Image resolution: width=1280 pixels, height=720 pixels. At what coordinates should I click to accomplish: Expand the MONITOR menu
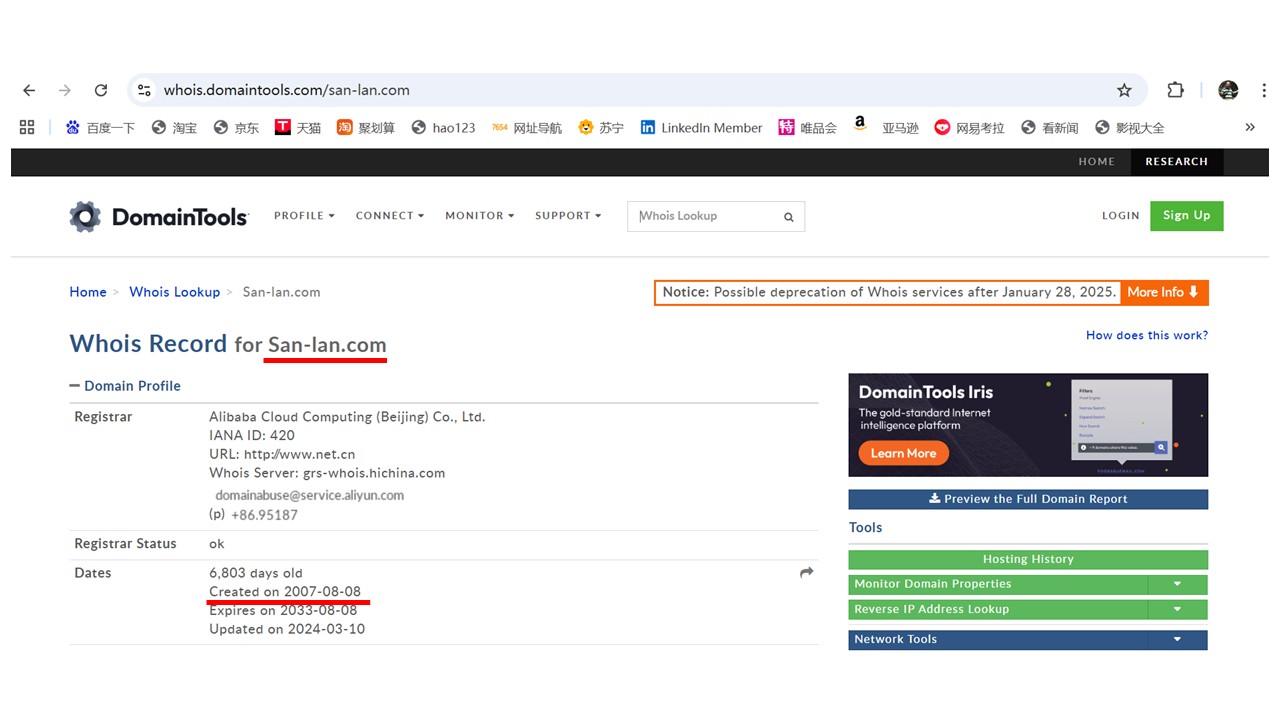point(480,216)
